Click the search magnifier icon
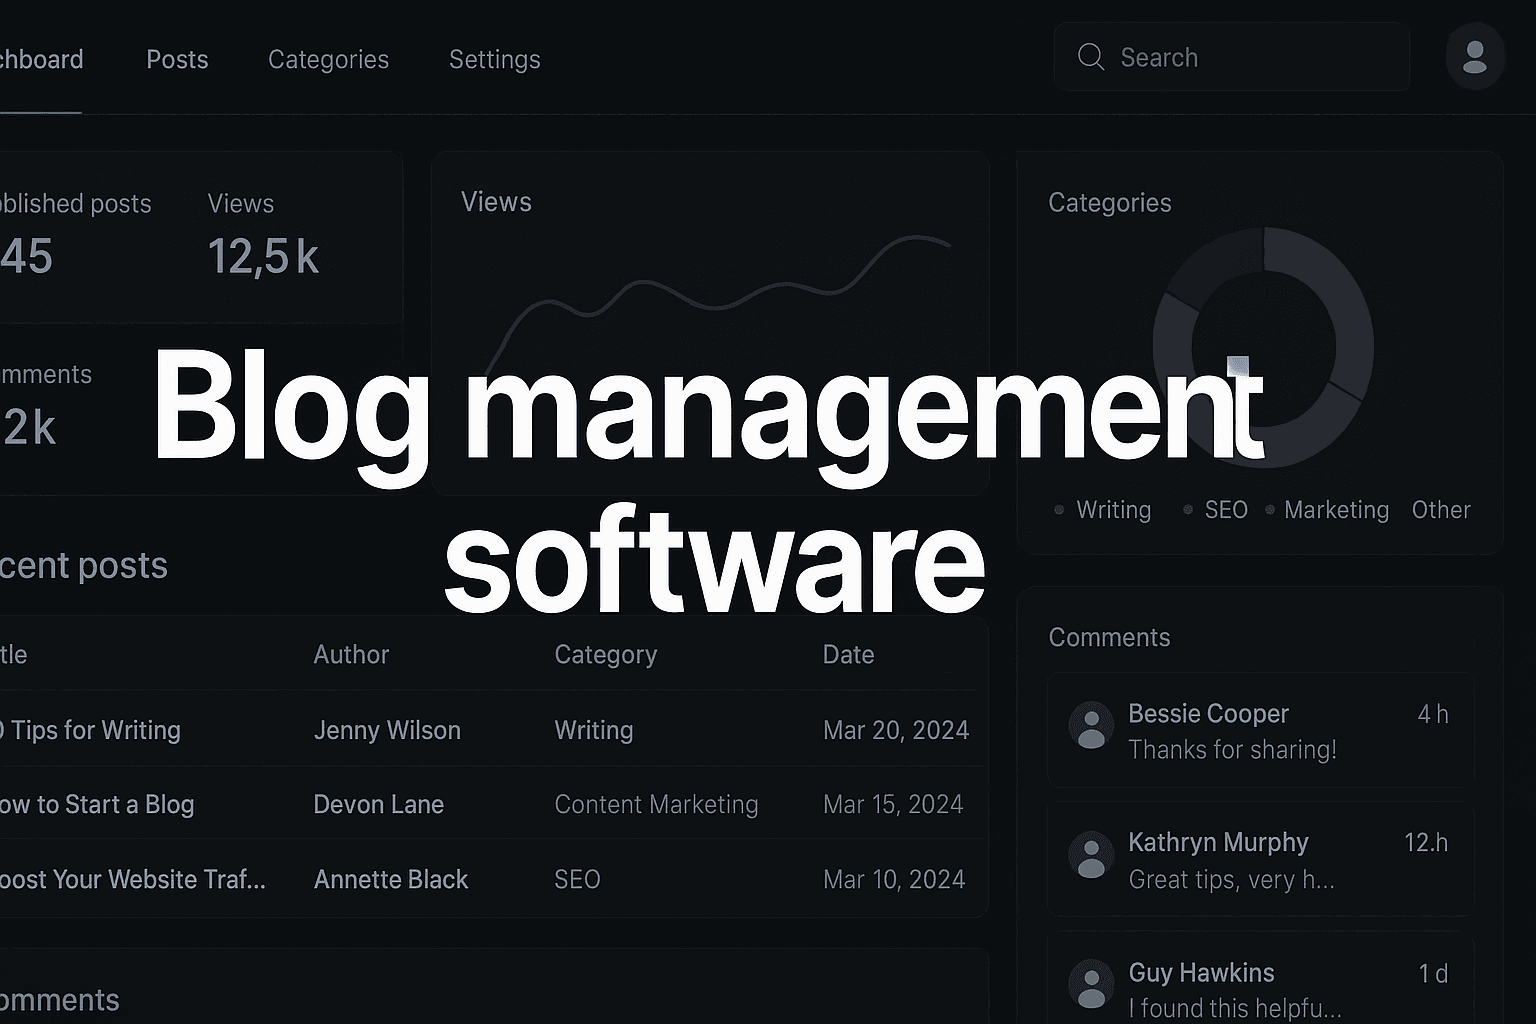Screen dimensions: 1536x1024 click(x=1091, y=57)
